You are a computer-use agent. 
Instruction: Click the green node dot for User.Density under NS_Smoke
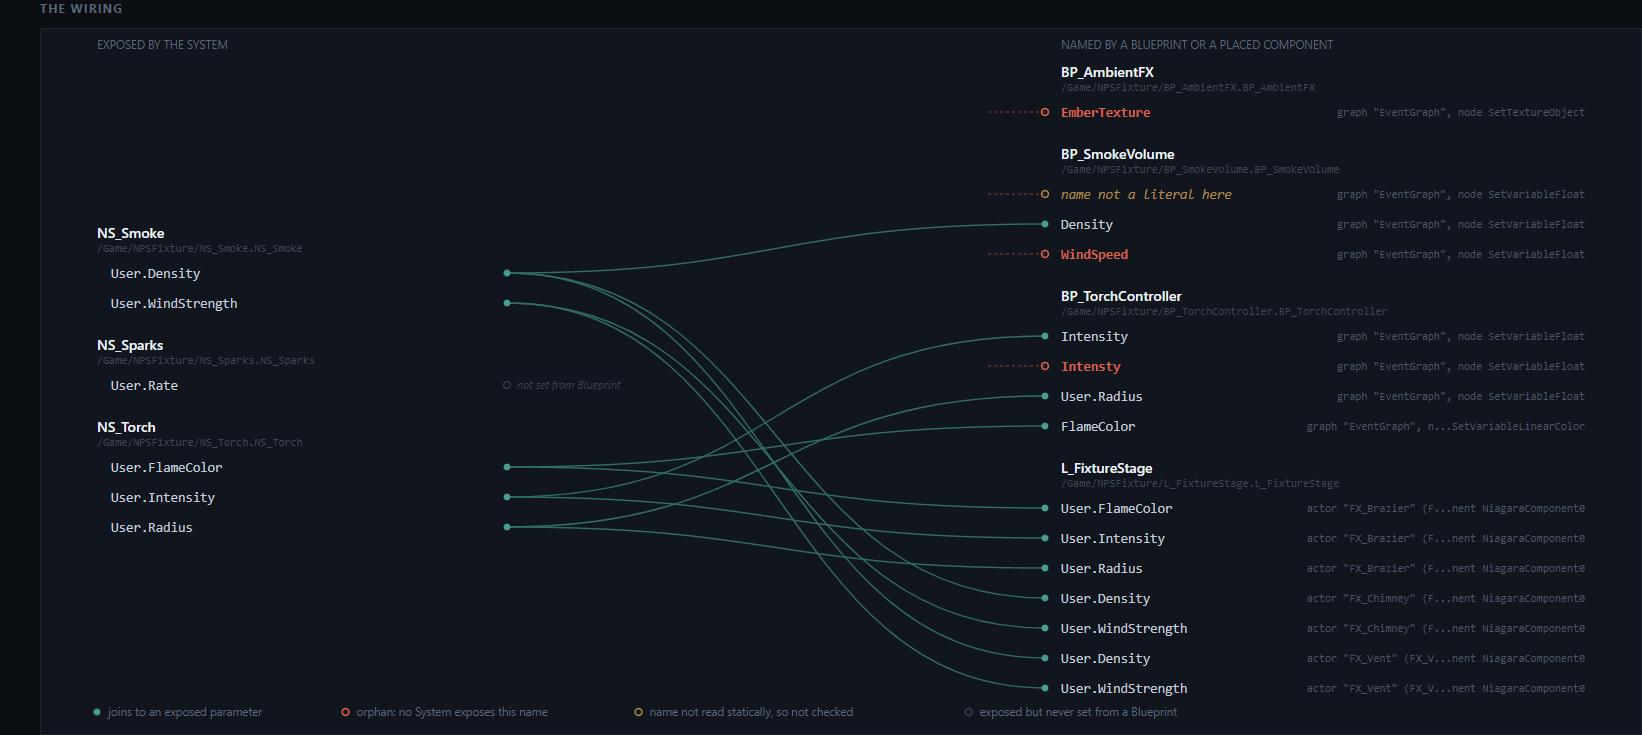click(x=507, y=273)
